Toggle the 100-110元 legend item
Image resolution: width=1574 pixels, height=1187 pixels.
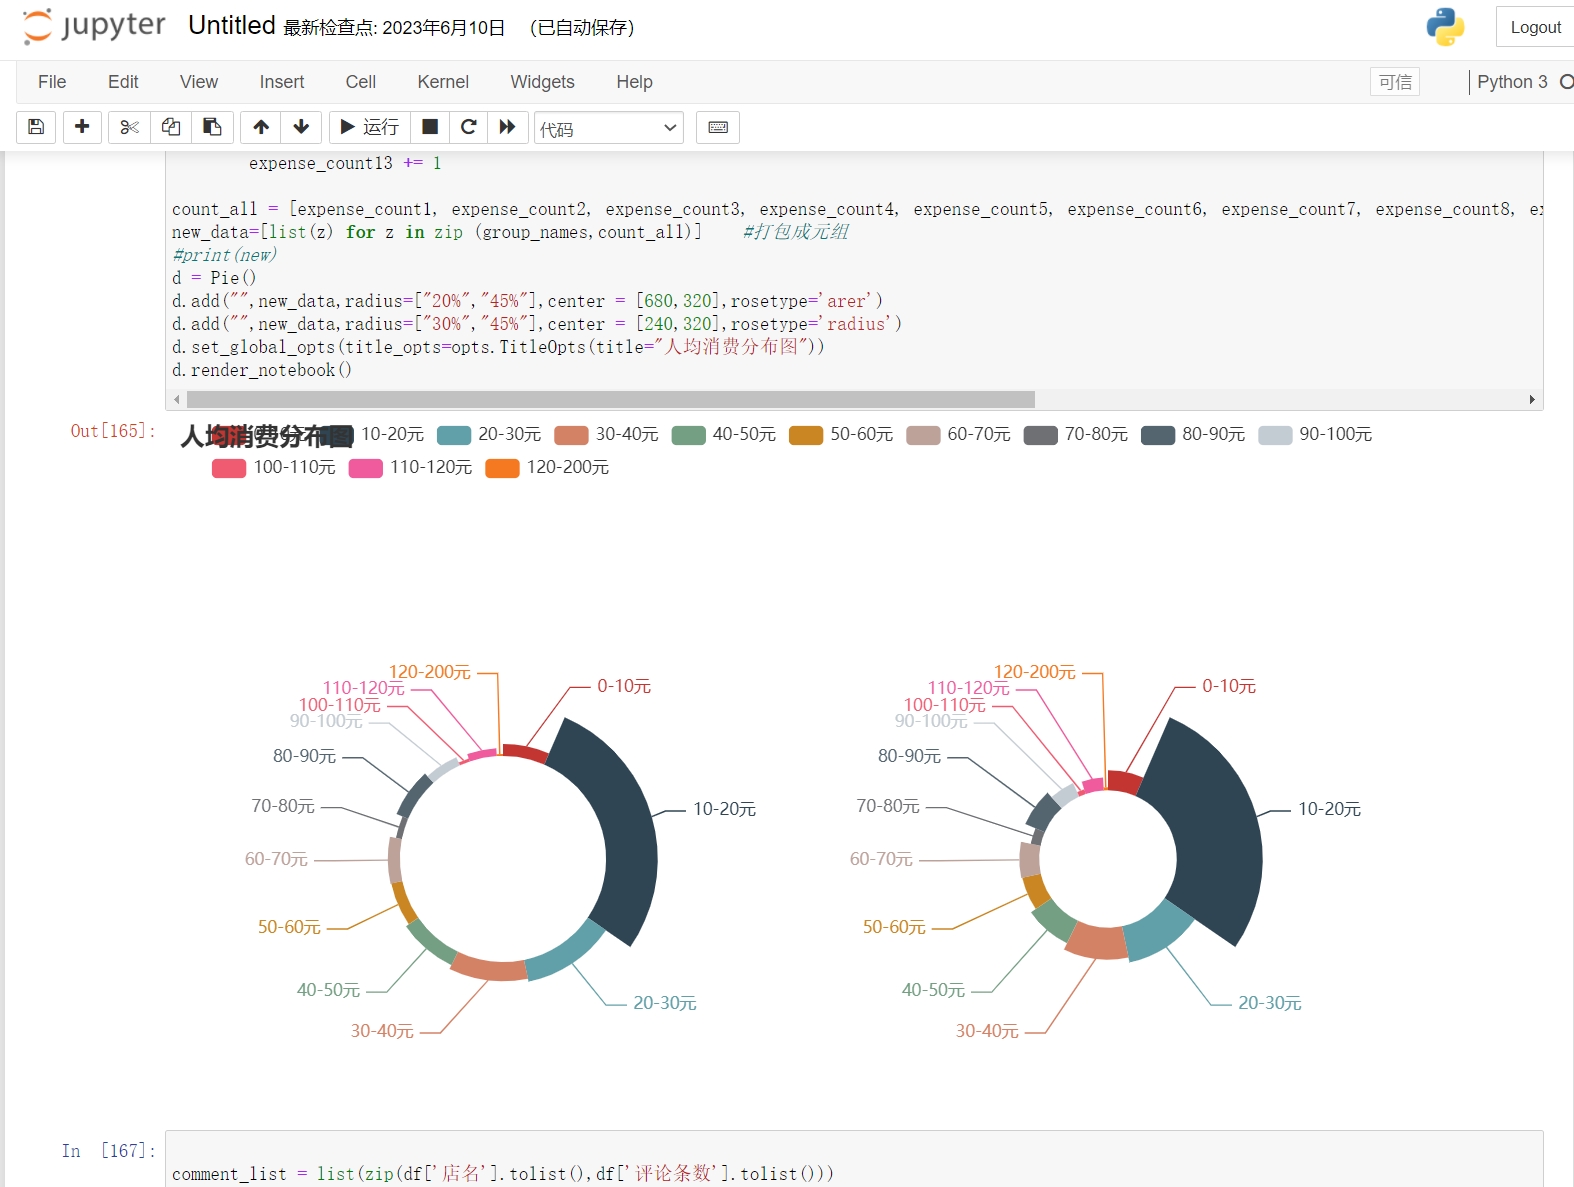274,468
